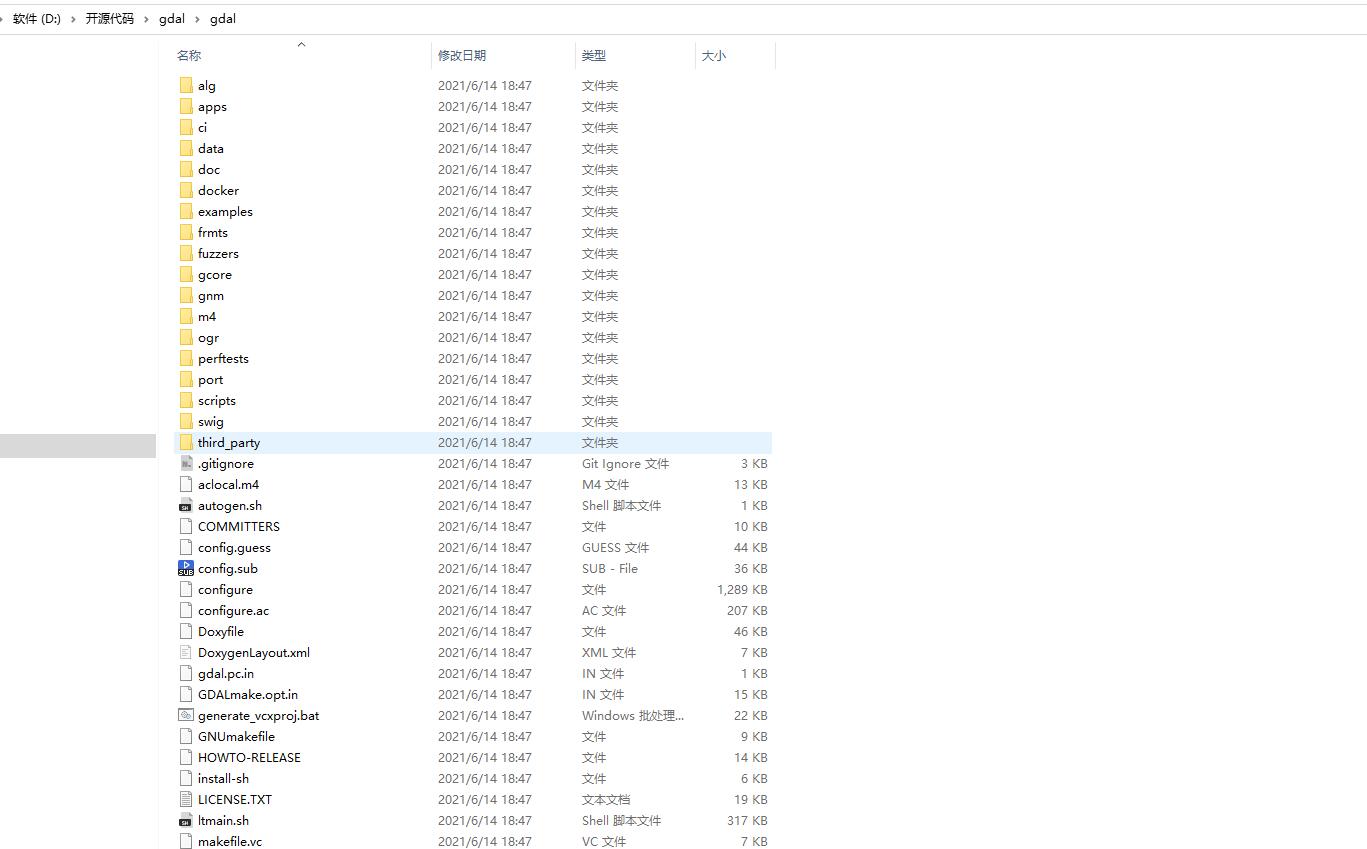Select the gcore folder icon
Screen dimensions: 1367x849
click(186, 274)
